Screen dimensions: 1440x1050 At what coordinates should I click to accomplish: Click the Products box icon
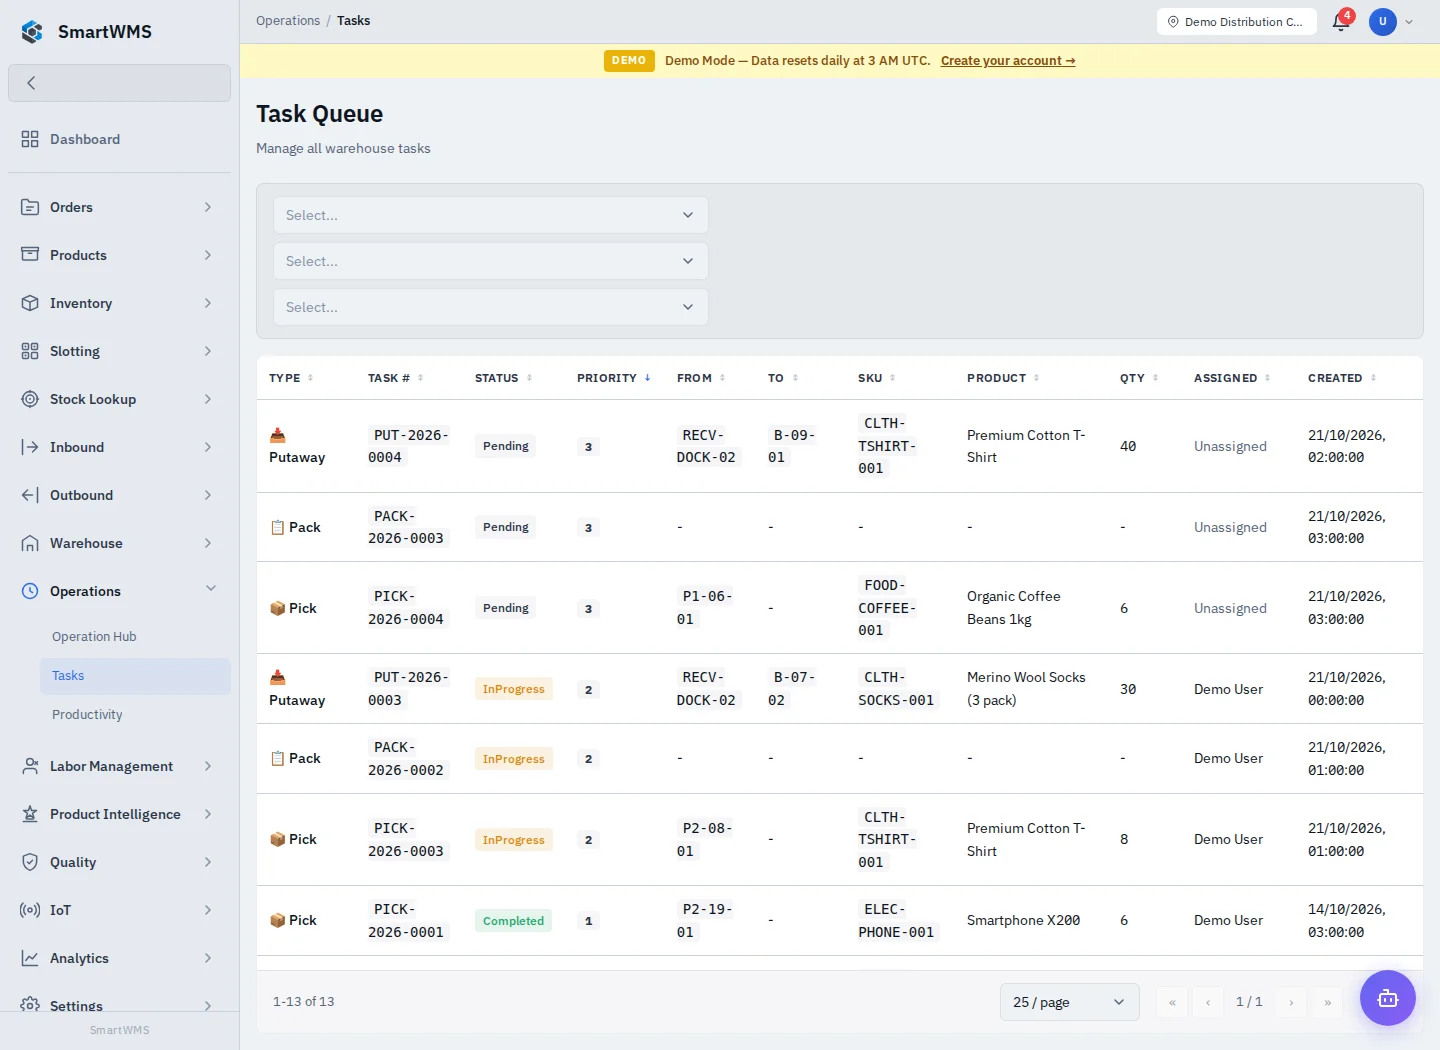point(30,255)
